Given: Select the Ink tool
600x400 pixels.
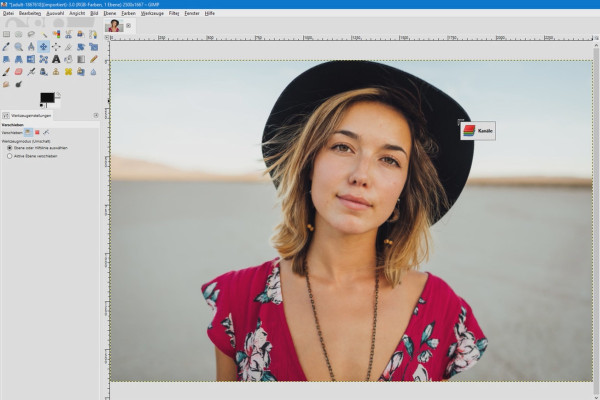Looking at the screenshot, I should (x=44, y=72).
